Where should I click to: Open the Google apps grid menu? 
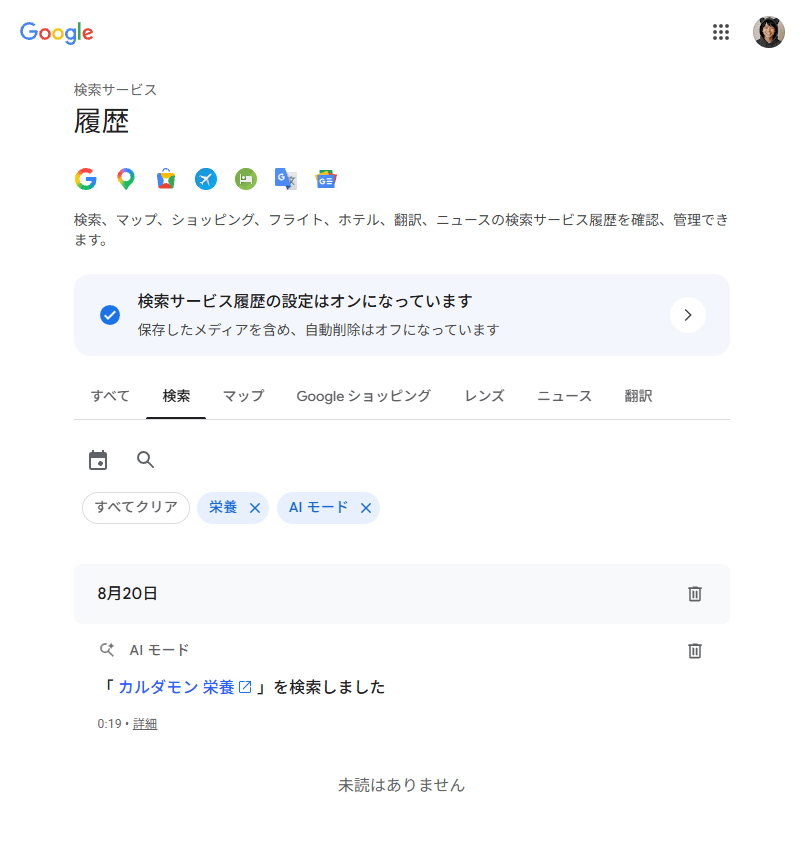720,32
